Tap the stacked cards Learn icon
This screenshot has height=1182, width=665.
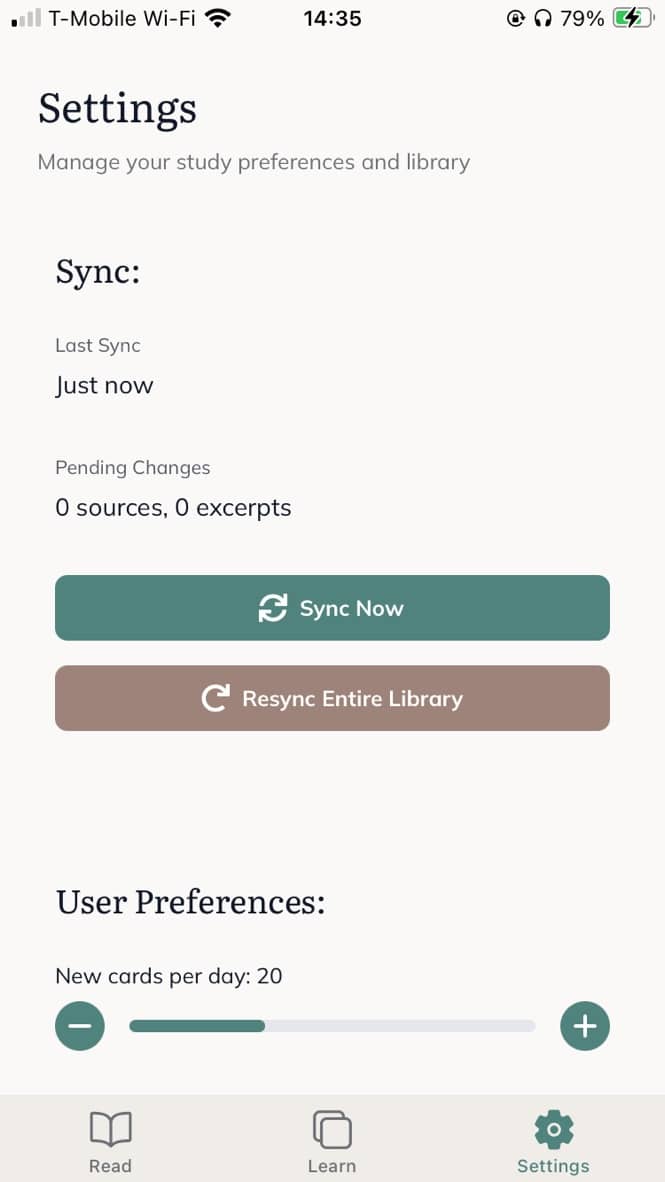(332, 1130)
